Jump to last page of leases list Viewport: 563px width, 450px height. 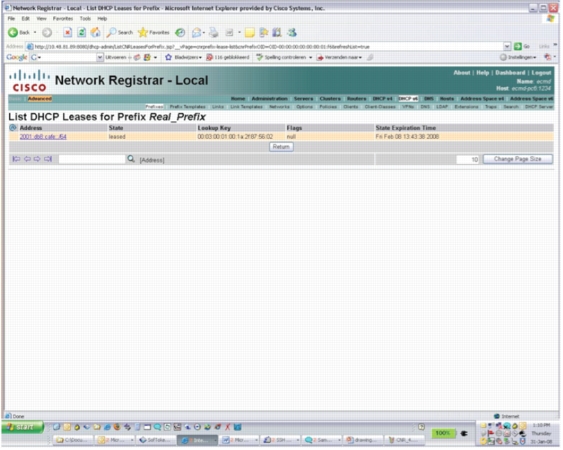tap(48, 159)
